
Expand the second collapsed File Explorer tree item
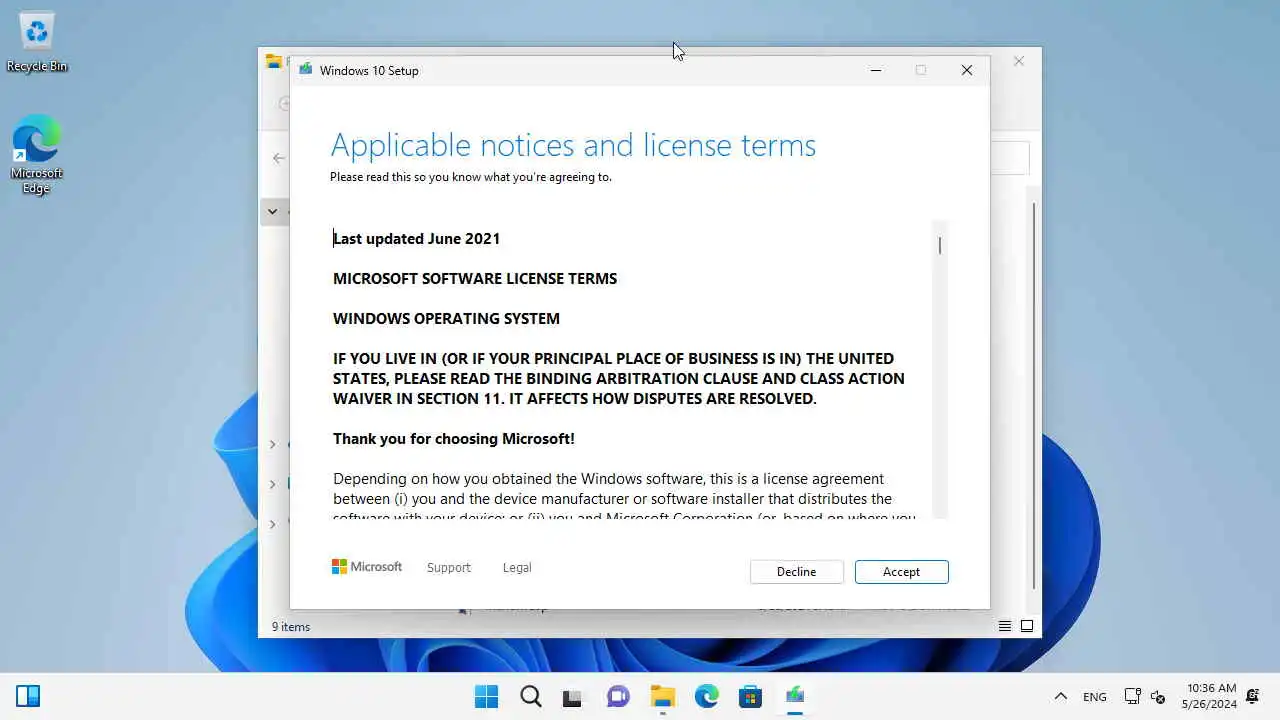(272, 484)
